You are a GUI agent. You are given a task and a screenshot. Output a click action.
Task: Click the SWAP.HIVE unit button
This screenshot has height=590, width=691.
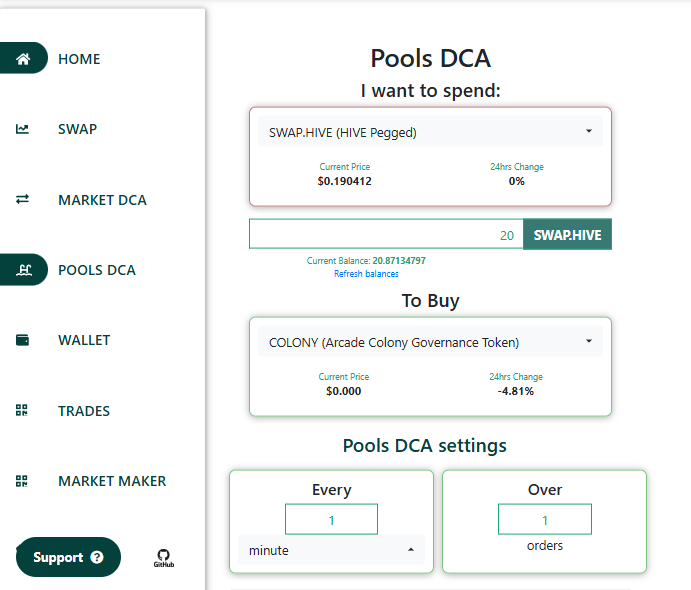pyautogui.click(x=567, y=234)
